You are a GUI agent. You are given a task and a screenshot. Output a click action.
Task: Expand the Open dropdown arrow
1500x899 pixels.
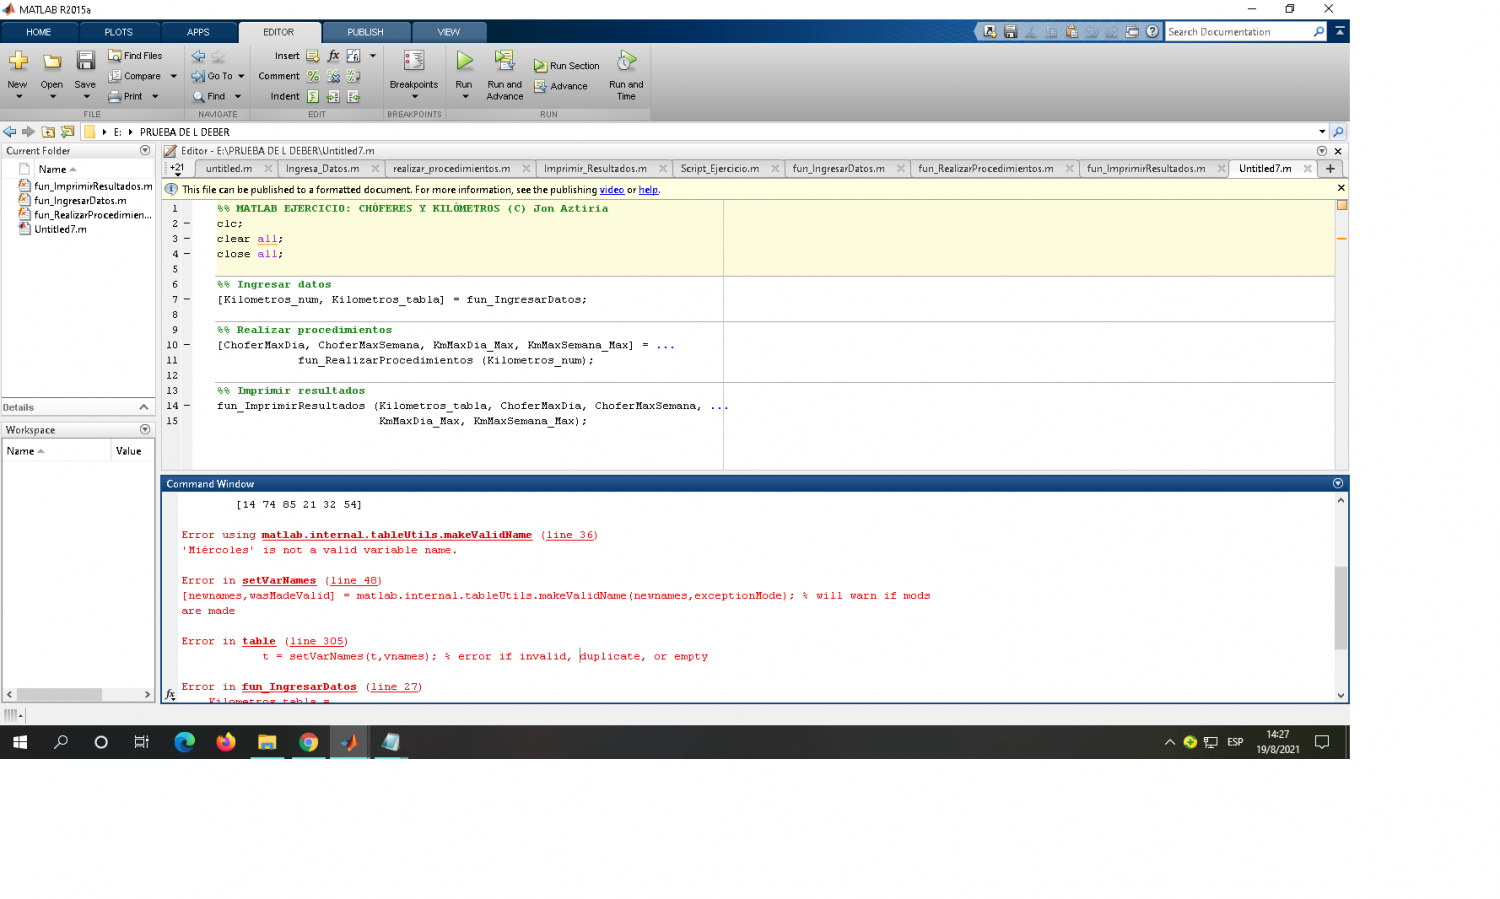[52, 97]
